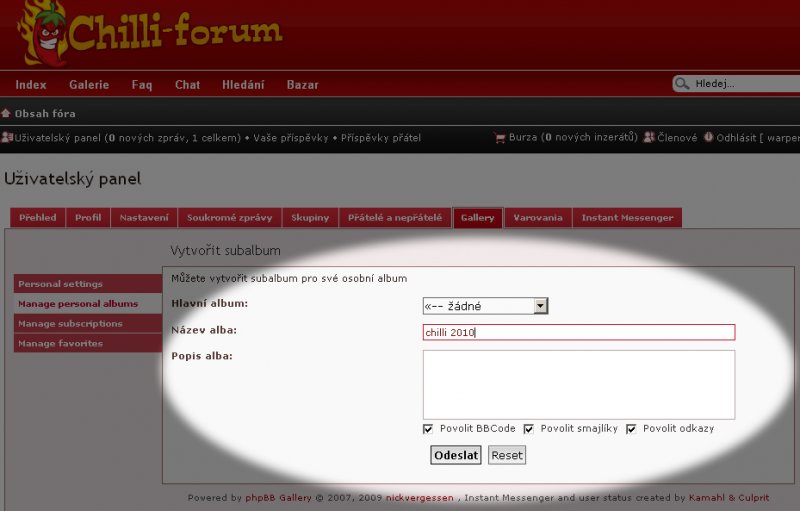
Task: Click the Burza shopping cart icon
Action: point(500,137)
